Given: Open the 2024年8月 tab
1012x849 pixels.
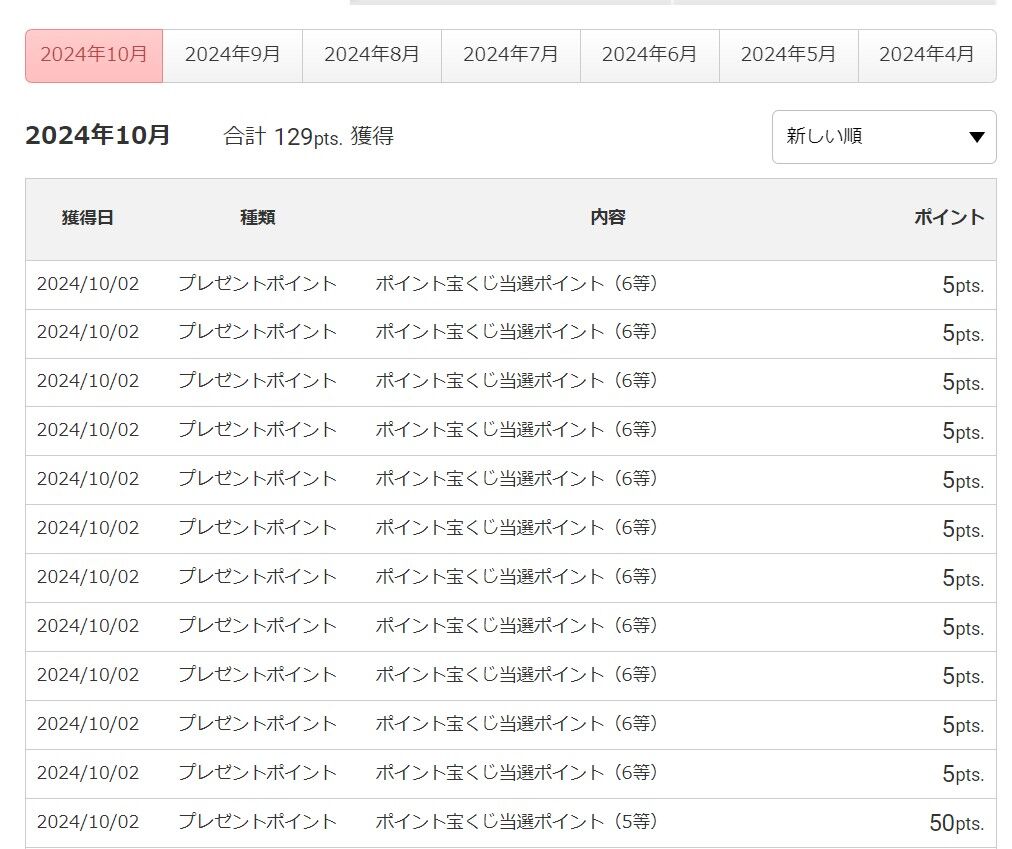Looking at the screenshot, I should pos(372,56).
